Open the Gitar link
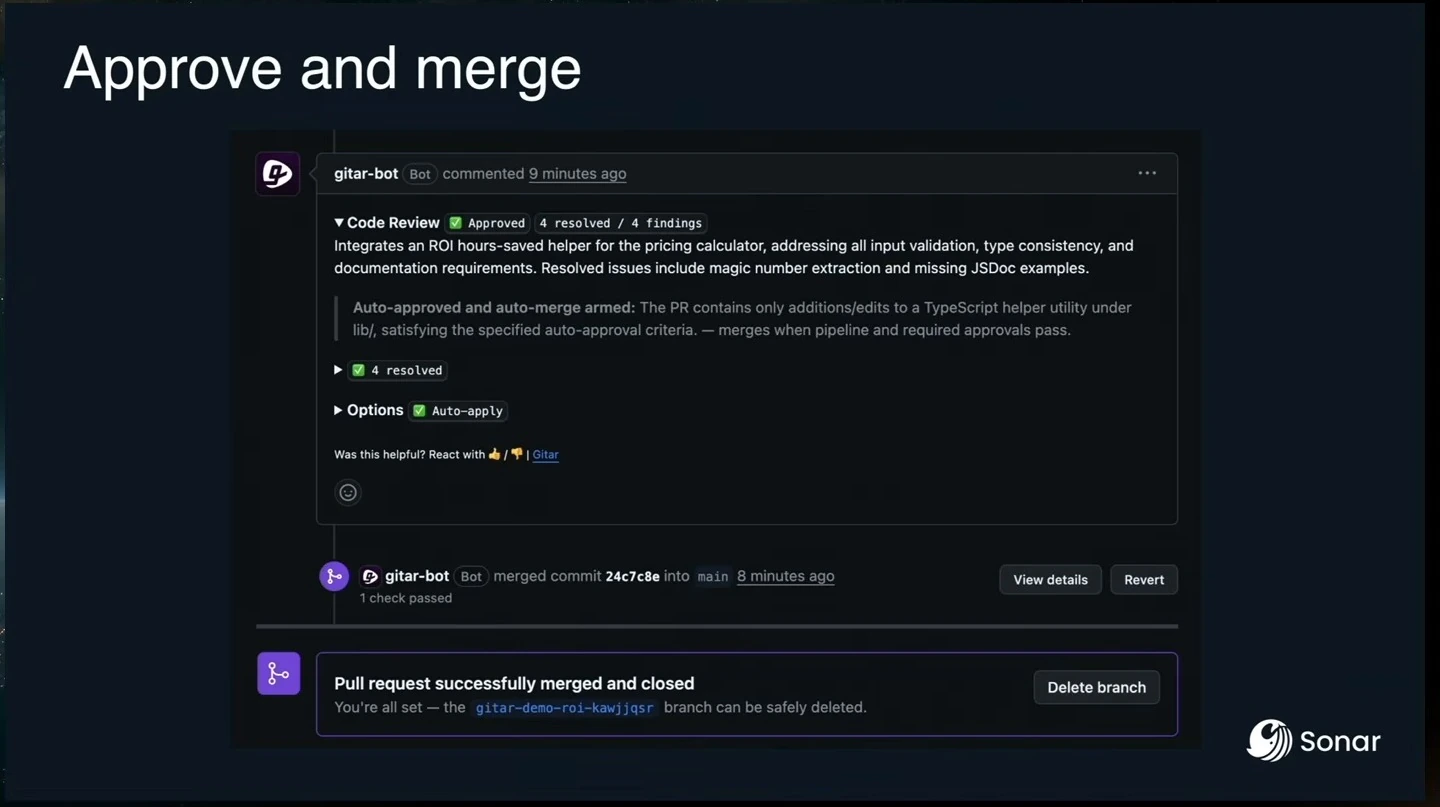Image resolution: width=1440 pixels, height=807 pixels. pos(545,454)
